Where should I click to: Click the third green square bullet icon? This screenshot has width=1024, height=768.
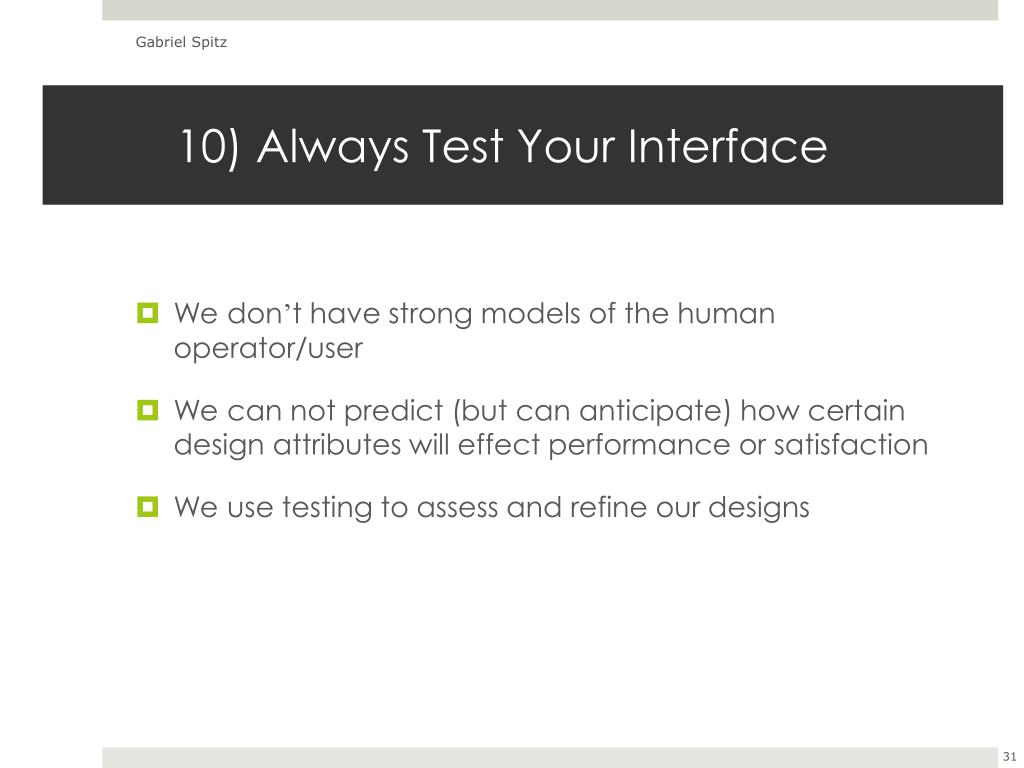pos(148,506)
